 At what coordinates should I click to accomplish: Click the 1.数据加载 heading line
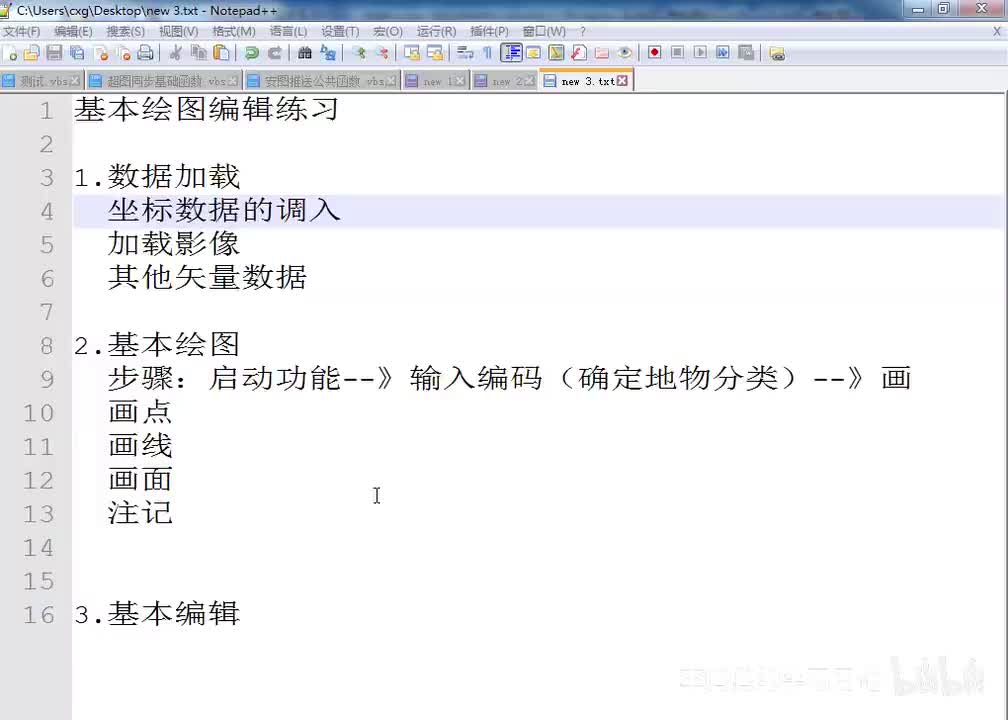tap(157, 177)
